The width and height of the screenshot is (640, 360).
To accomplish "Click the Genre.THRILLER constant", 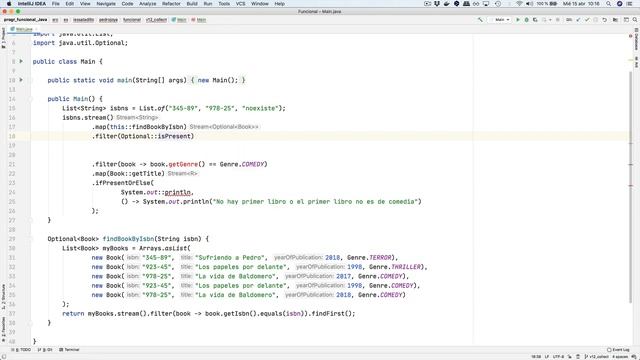I will pos(395,267).
